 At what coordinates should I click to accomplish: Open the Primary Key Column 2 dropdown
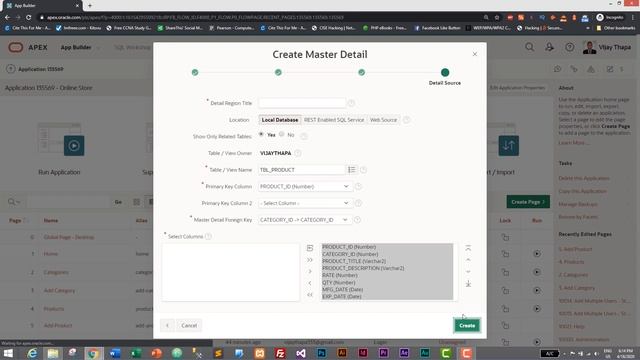(x=304, y=203)
